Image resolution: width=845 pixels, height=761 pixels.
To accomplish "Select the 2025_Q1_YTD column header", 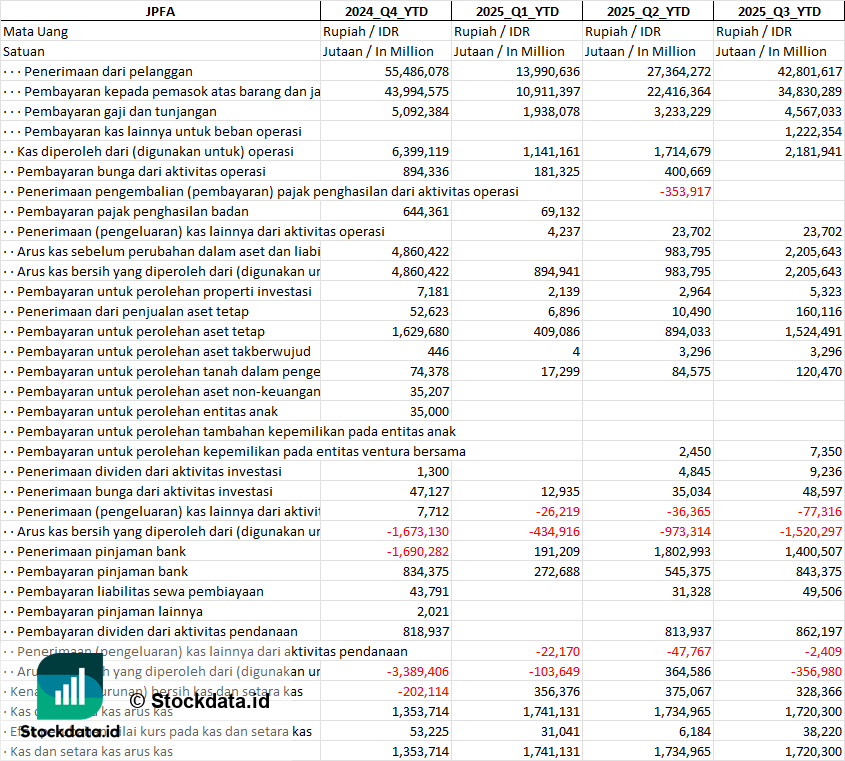I will tap(516, 11).
